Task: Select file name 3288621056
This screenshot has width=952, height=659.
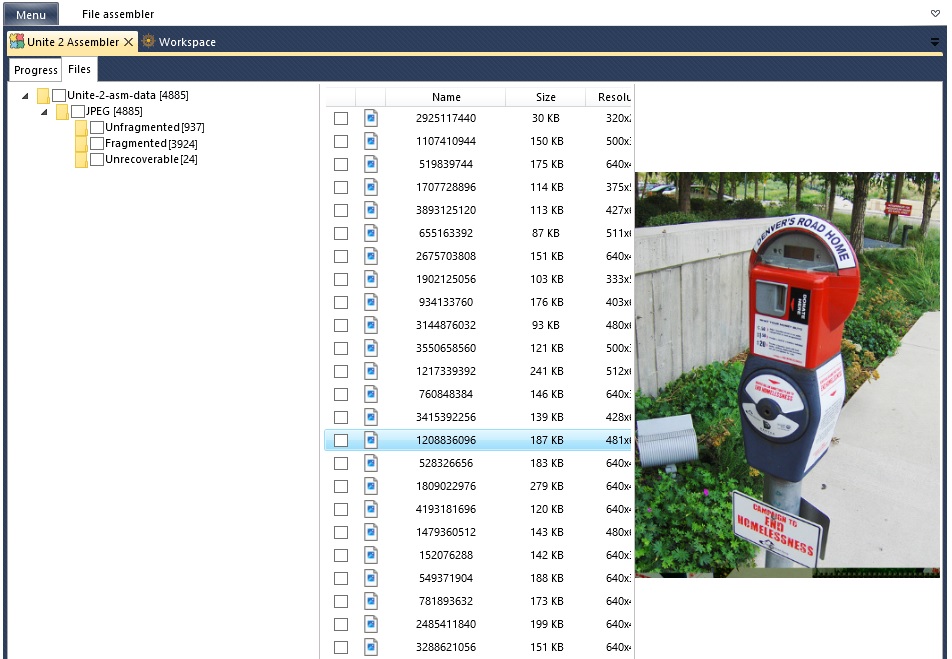Action: tap(446, 647)
